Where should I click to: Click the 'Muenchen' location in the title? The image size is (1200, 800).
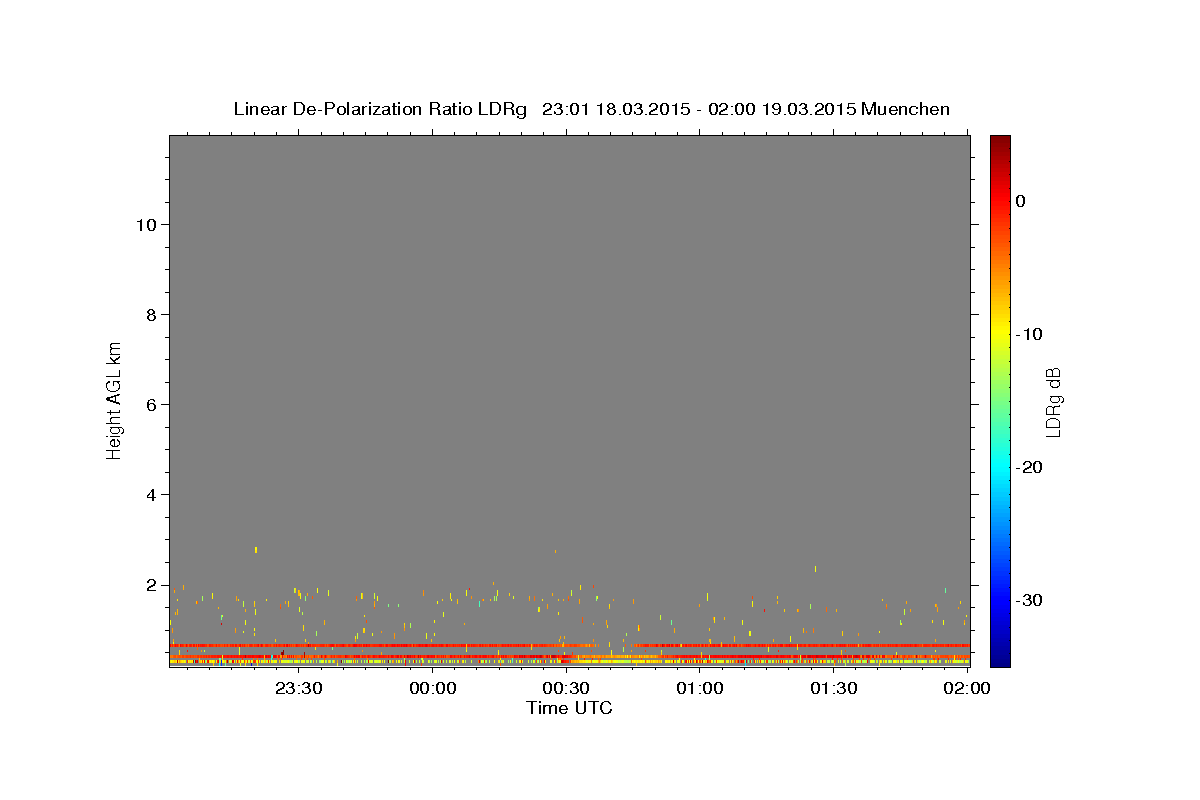tap(905, 109)
